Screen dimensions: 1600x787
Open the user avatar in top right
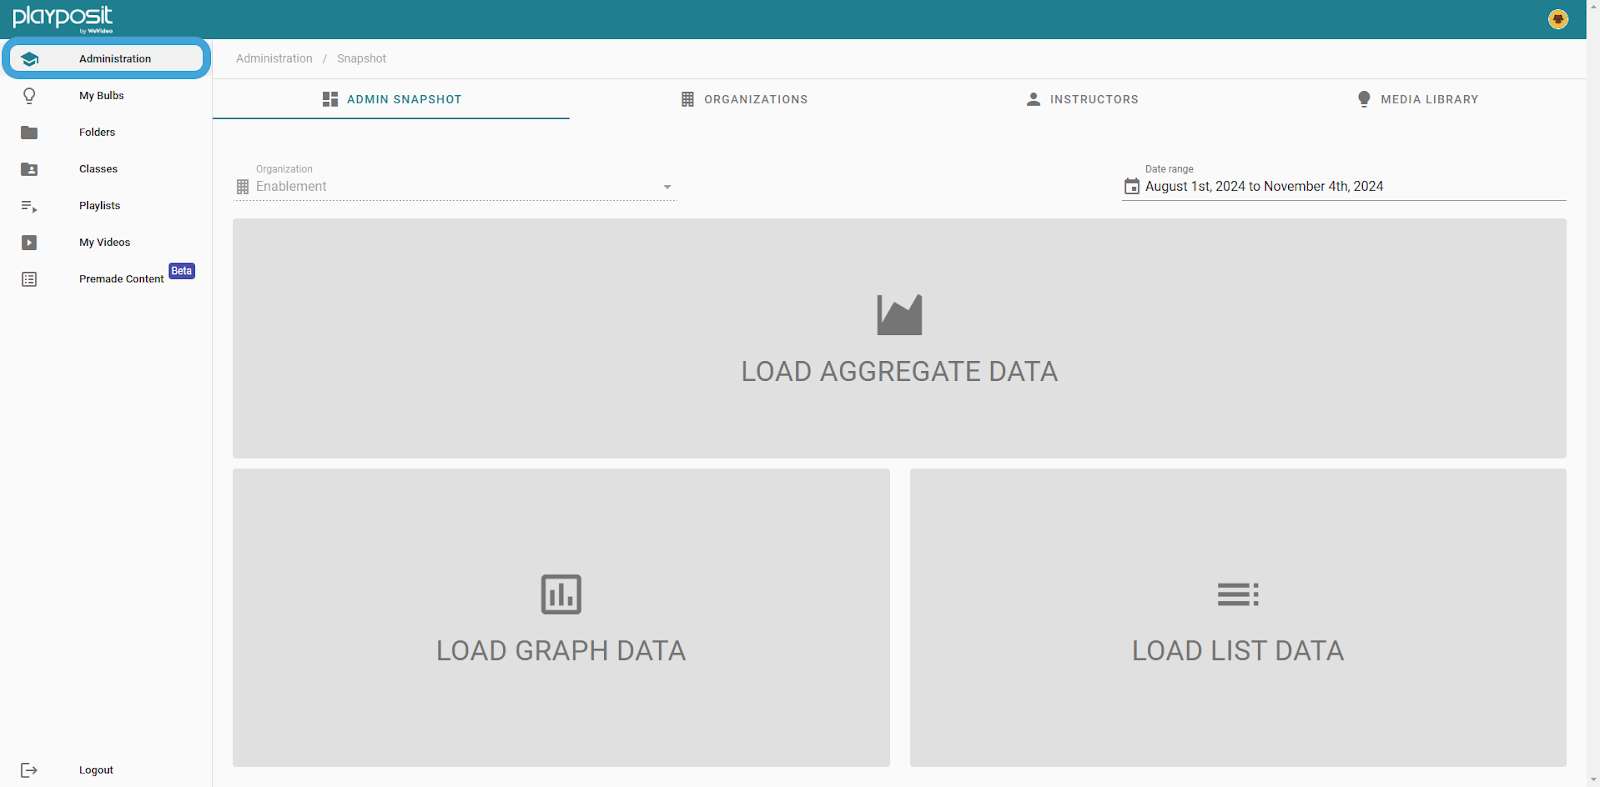[1557, 19]
